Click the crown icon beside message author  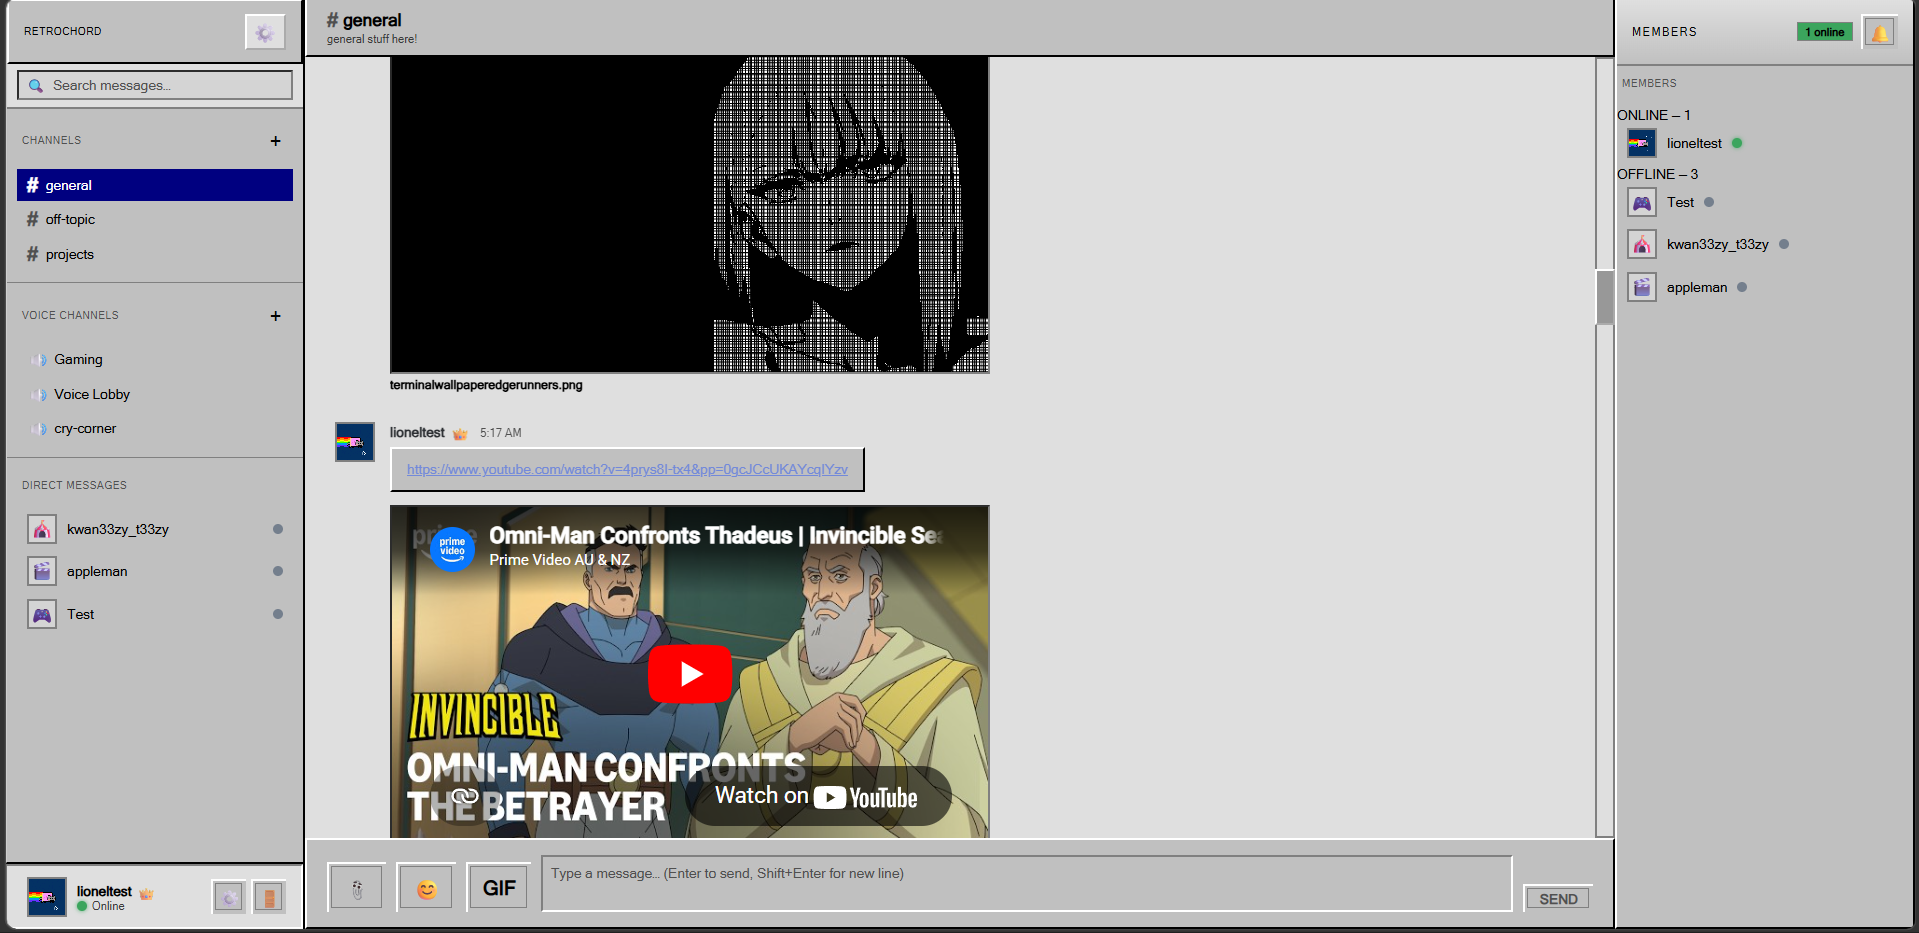click(460, 433)
